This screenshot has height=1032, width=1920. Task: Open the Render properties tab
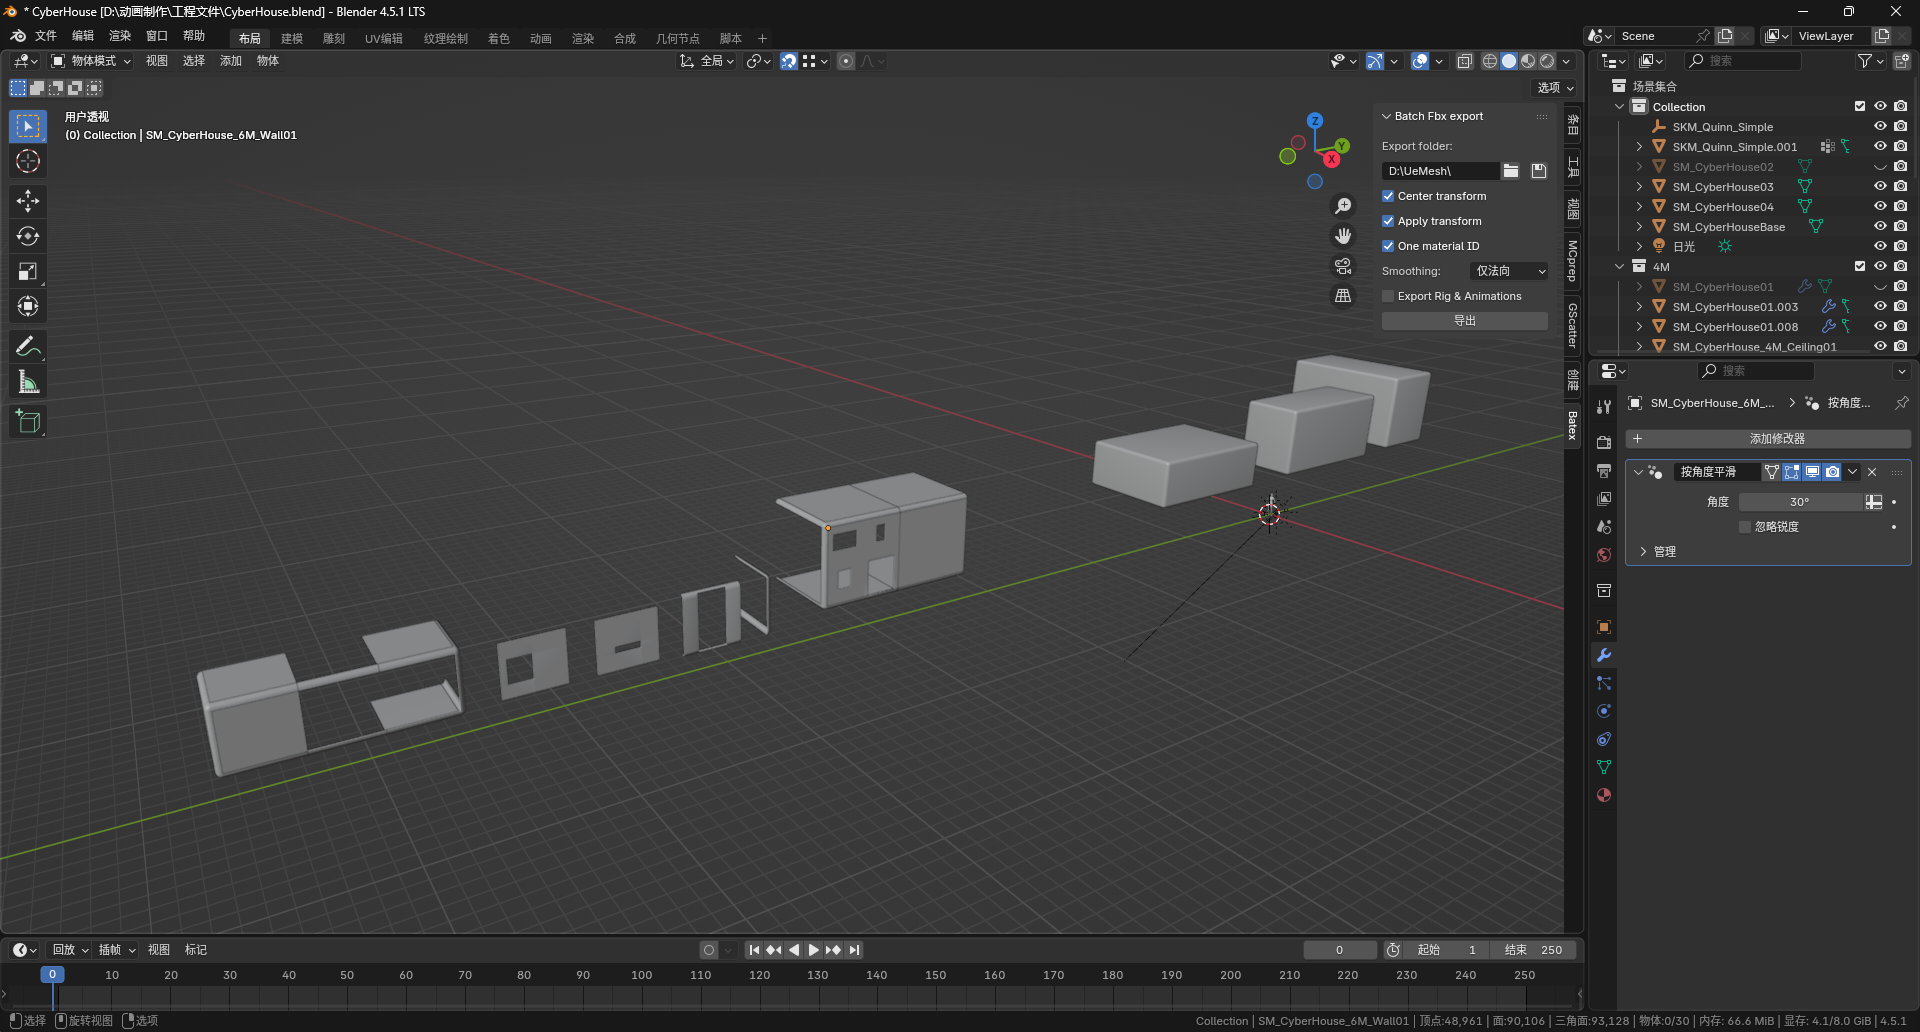tap(1604, 443)
